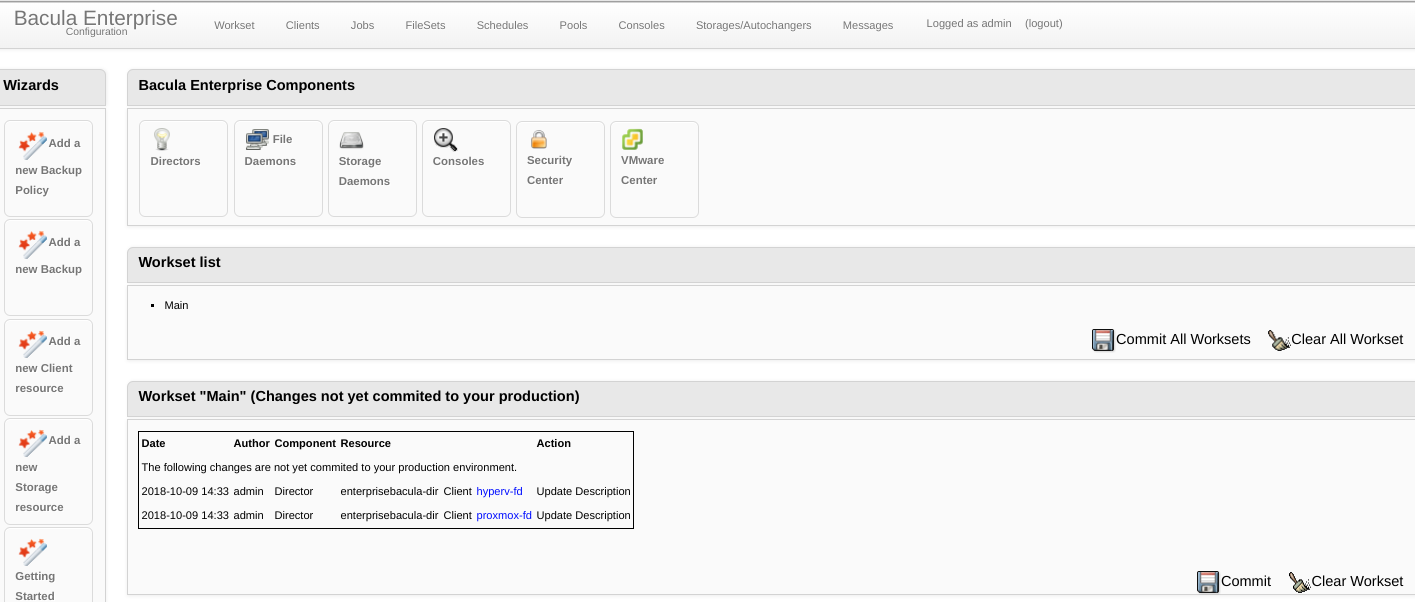The width and height of the screenshot is (1415, 602).
Task: Click the Action column header
Action: 553,443
